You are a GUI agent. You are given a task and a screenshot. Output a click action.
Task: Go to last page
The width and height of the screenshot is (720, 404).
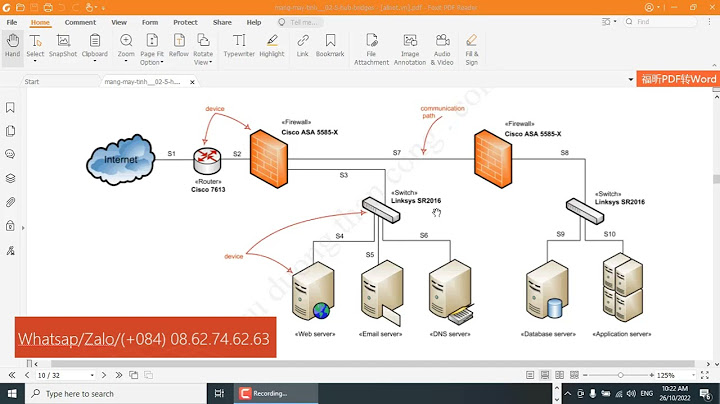point(118,375)
